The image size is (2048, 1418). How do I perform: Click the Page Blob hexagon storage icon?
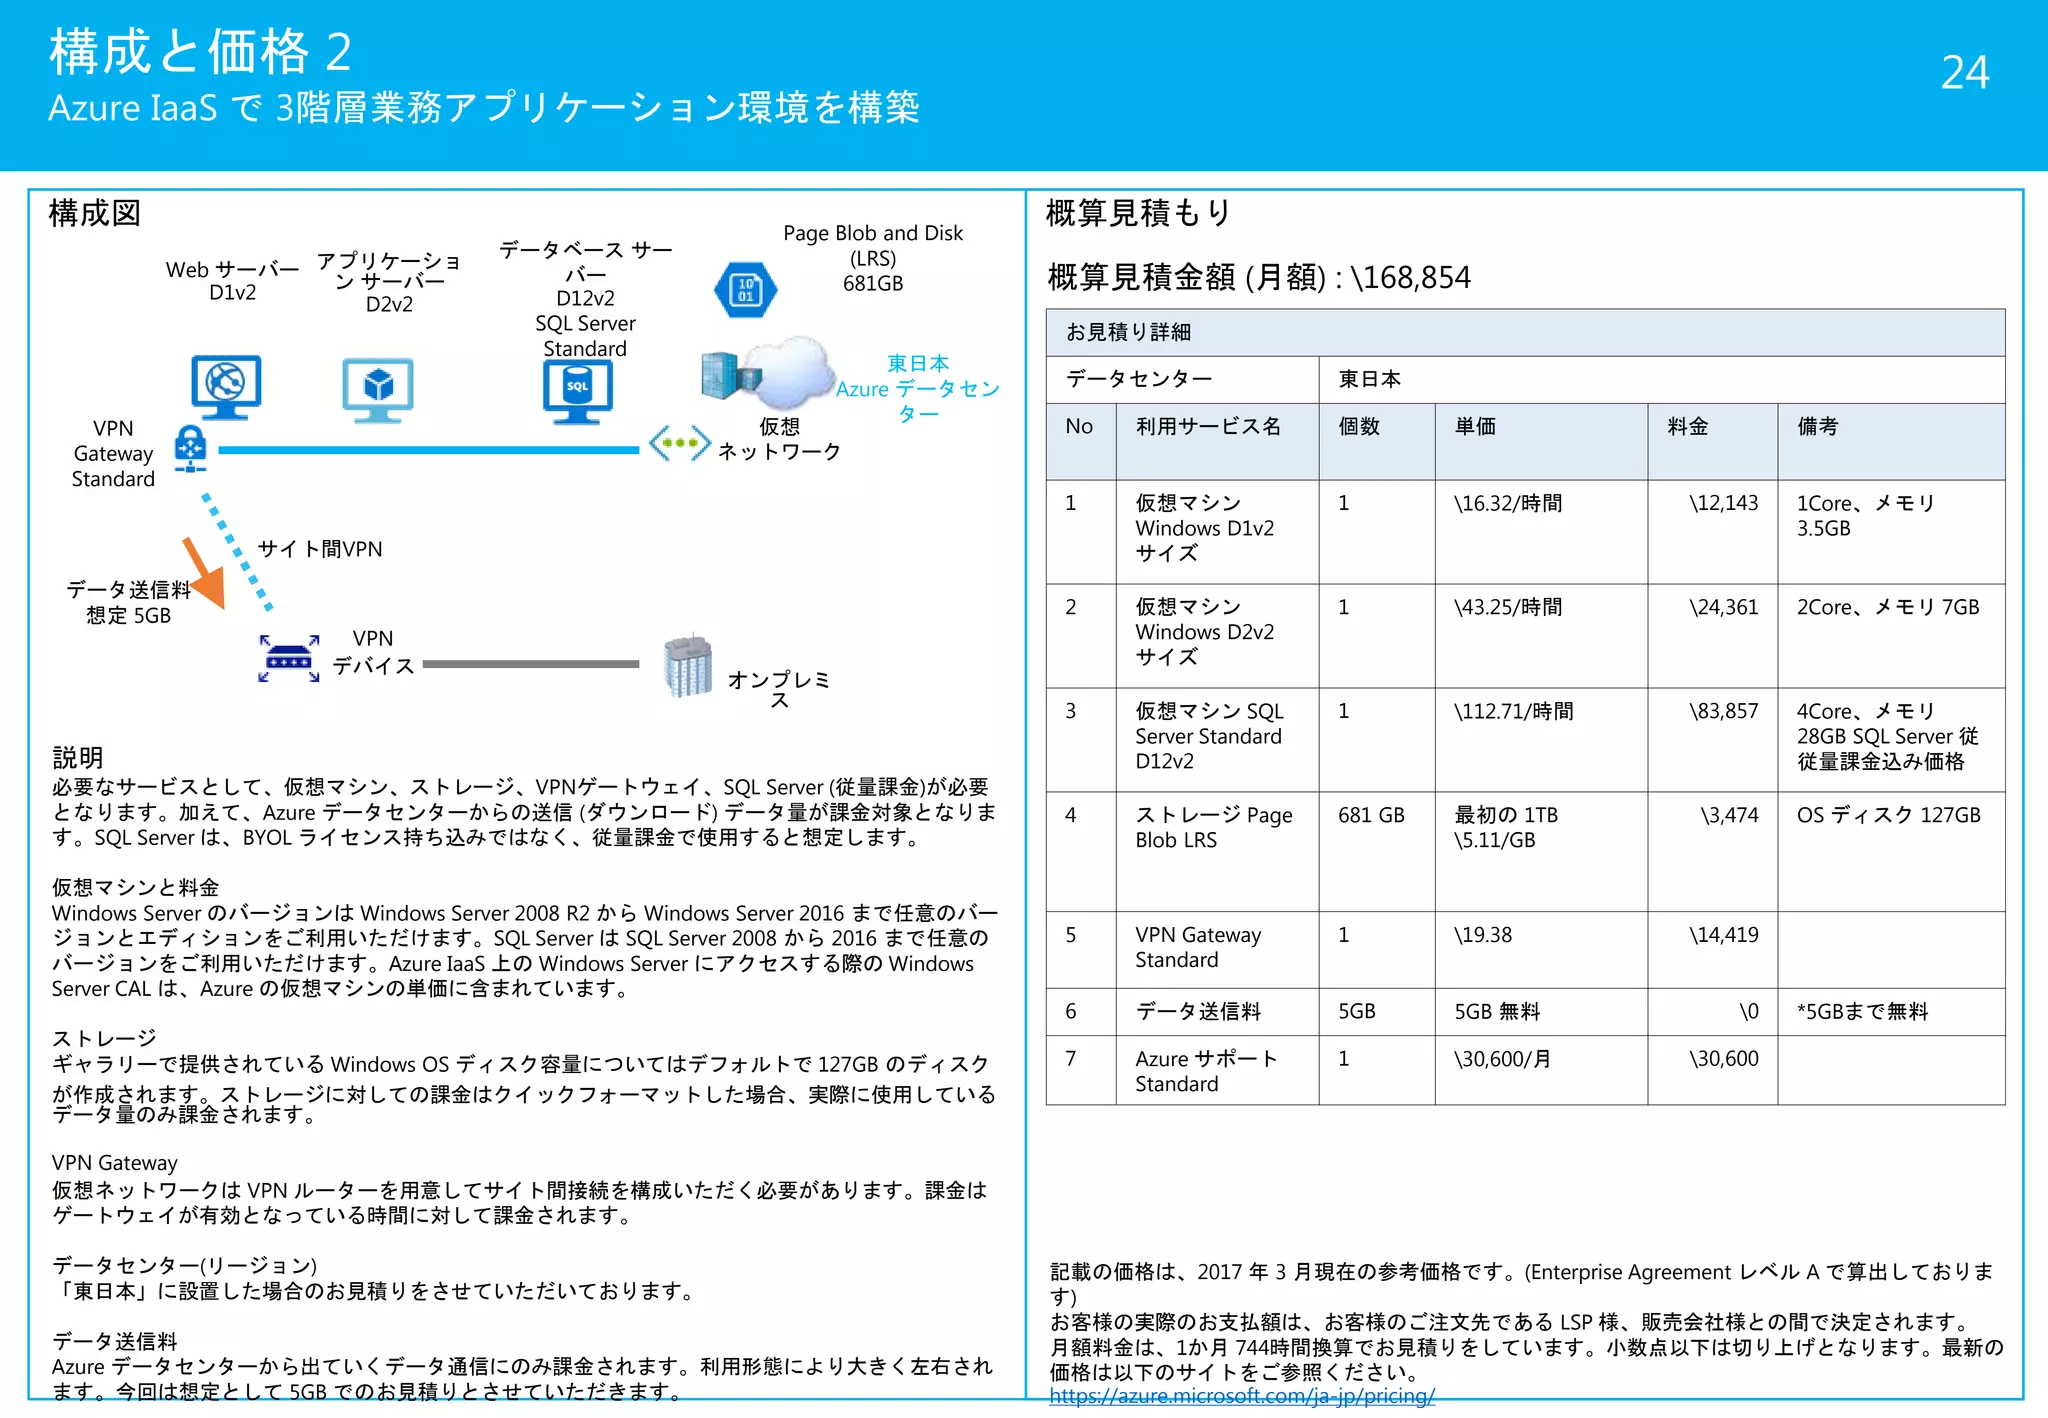pos(745,290)
